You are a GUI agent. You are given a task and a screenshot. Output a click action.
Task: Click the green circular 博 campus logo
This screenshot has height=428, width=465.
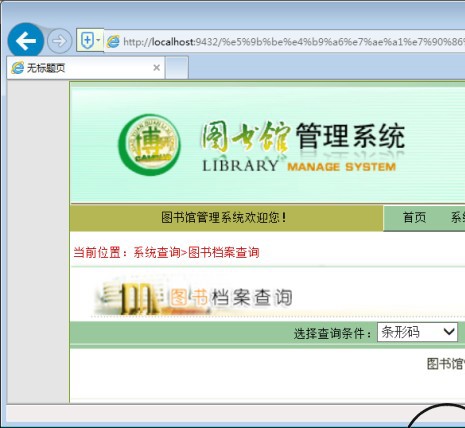(x=150, y=145)
